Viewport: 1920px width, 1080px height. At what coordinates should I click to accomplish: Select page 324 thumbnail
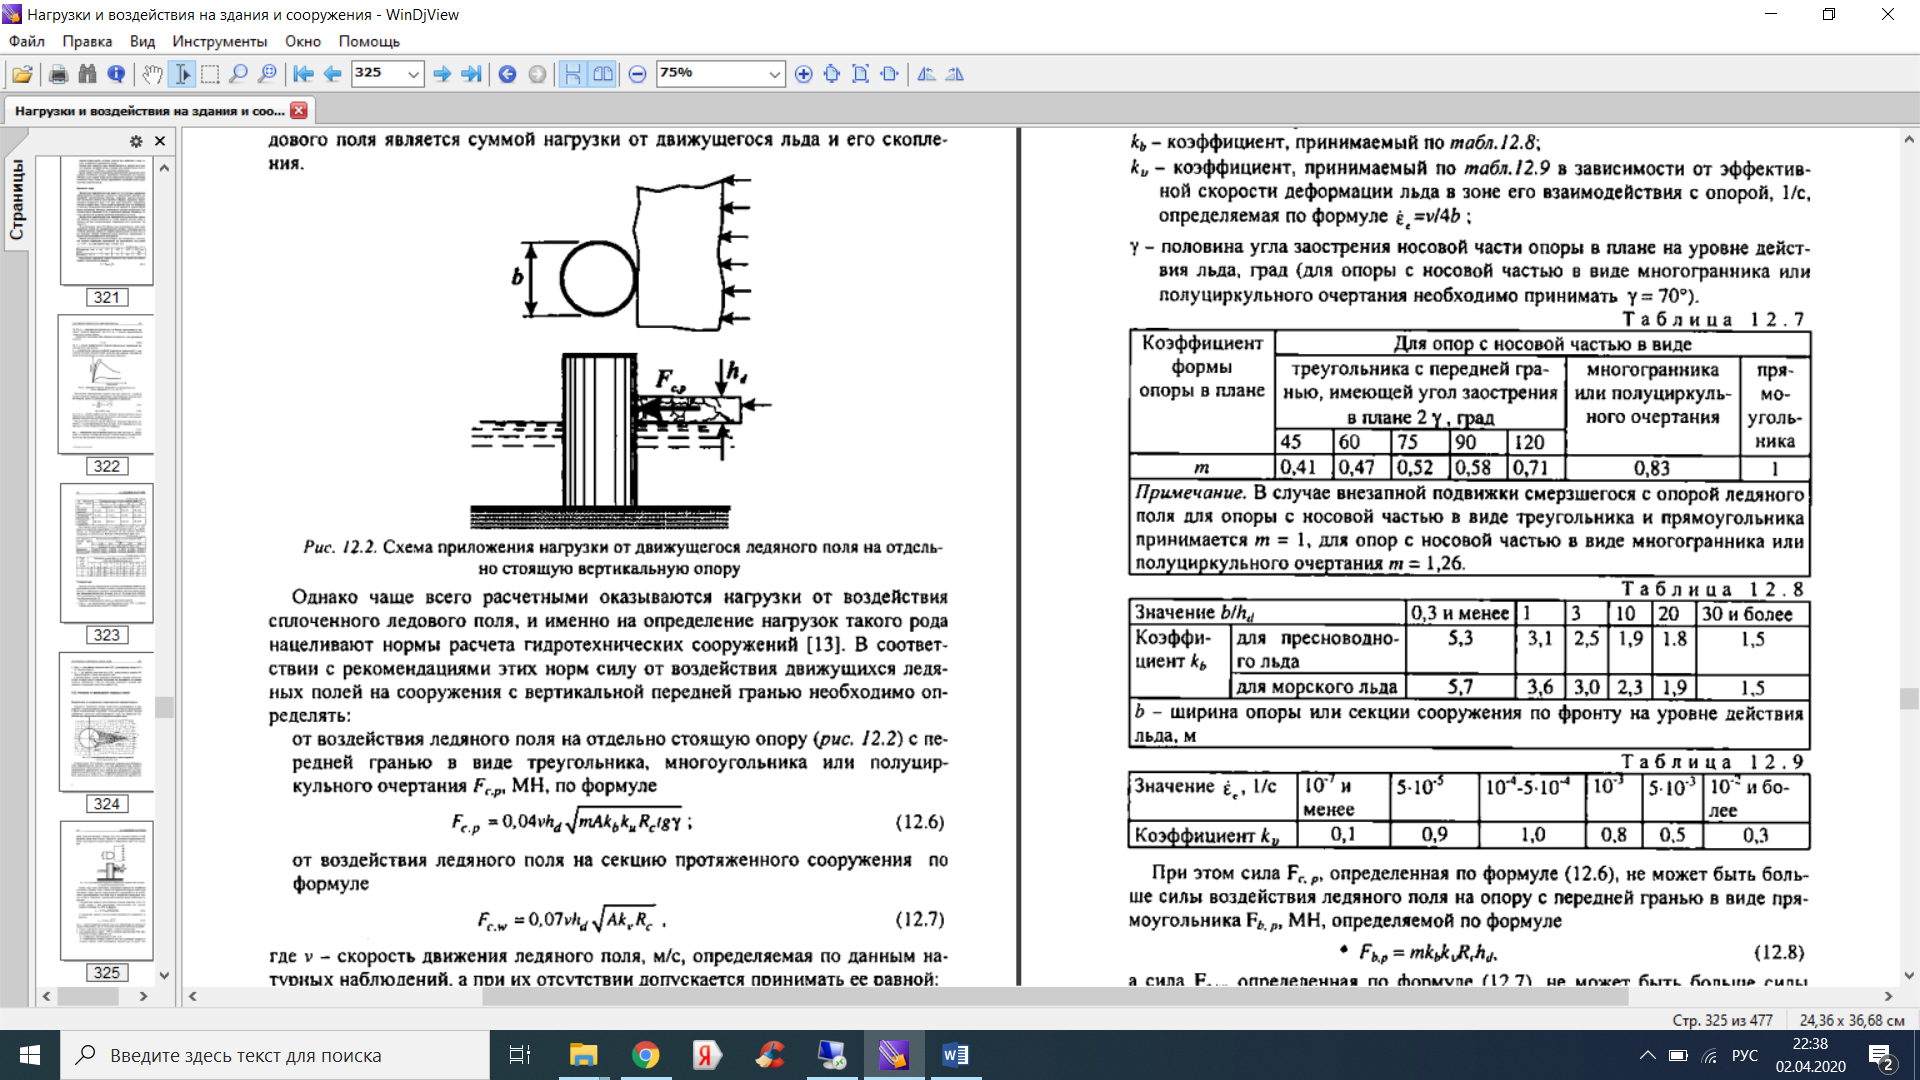(106, 722)
